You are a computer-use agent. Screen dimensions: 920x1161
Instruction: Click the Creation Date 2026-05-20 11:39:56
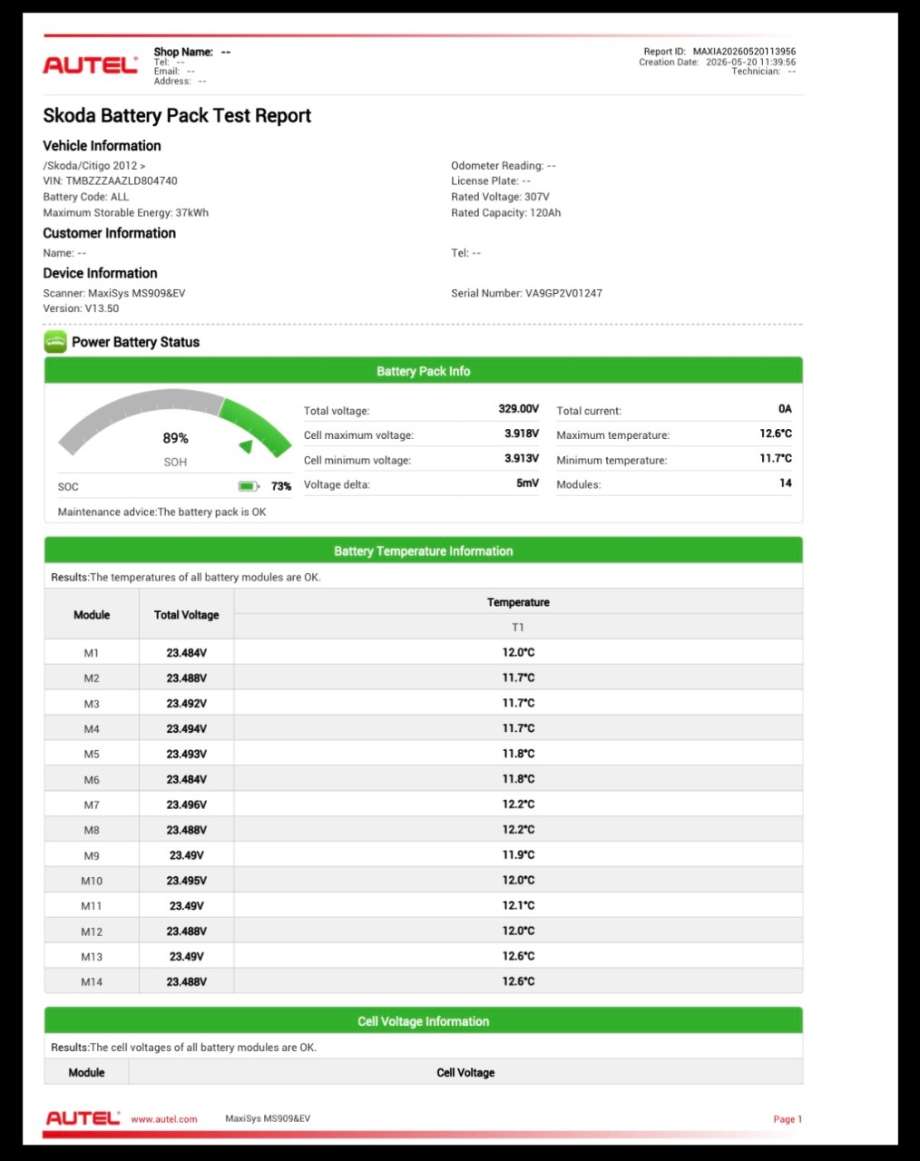point(717,62)
